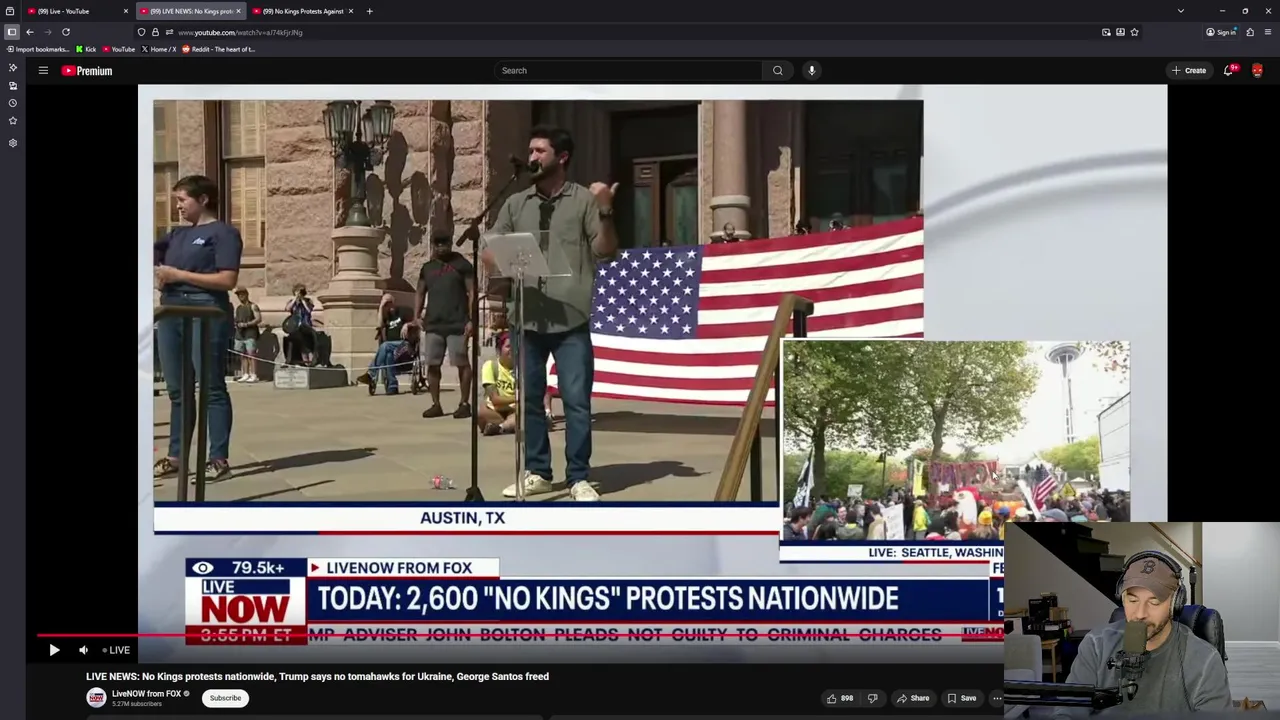Mute the video with speaker icon

pyautogui.click(x=83, y=650)
